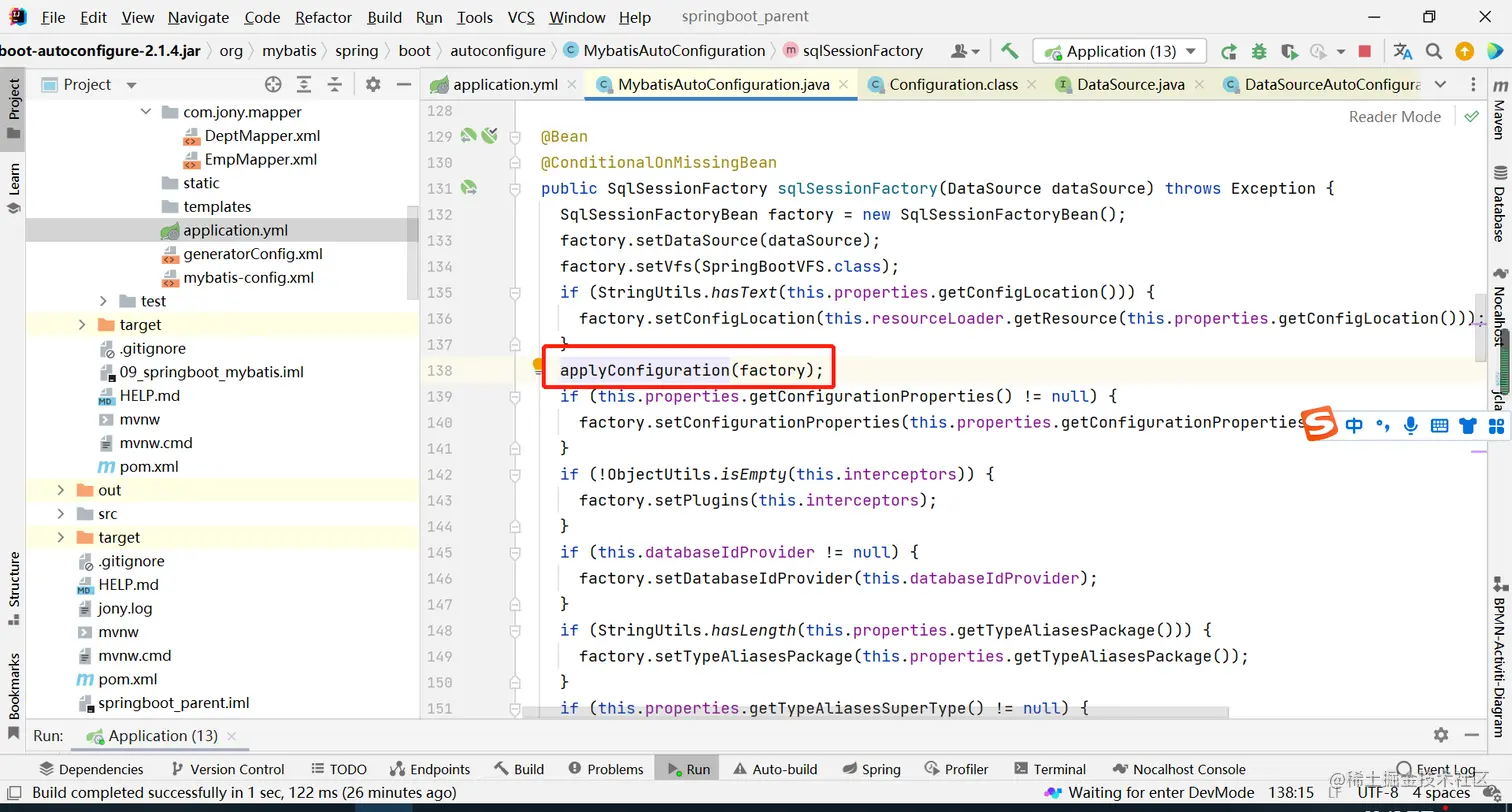Open editor tabs more options menu

(1473, 85)
